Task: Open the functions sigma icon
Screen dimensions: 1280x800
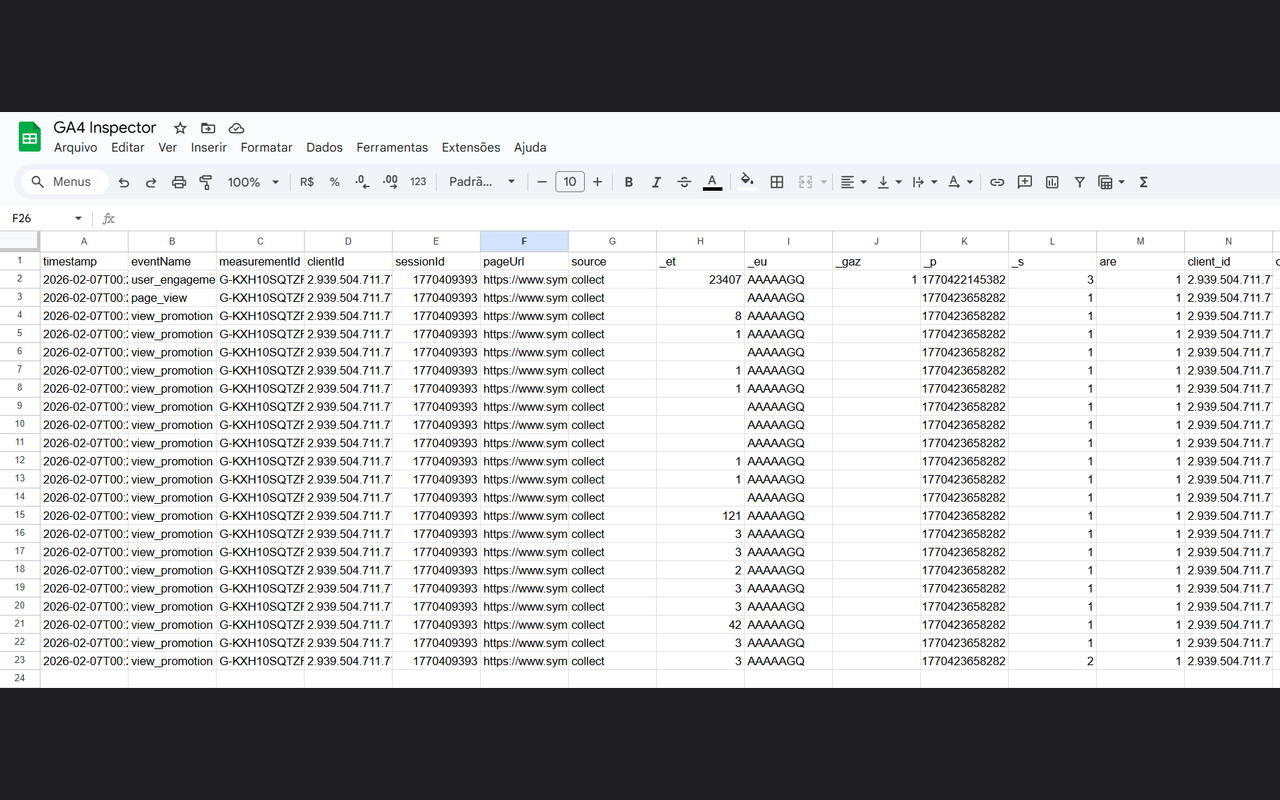Action: 1143,182
